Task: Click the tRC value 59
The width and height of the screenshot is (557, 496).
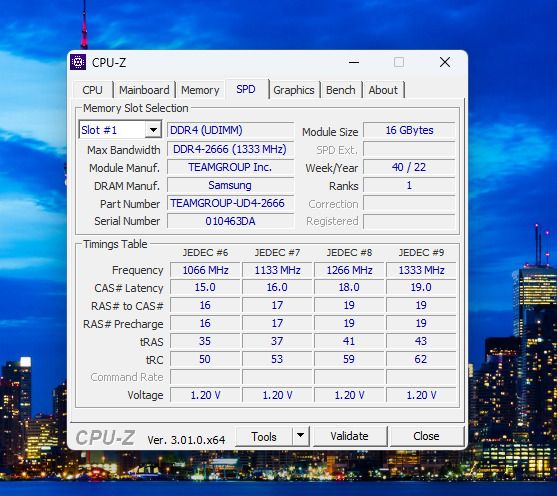Action: 349,359
